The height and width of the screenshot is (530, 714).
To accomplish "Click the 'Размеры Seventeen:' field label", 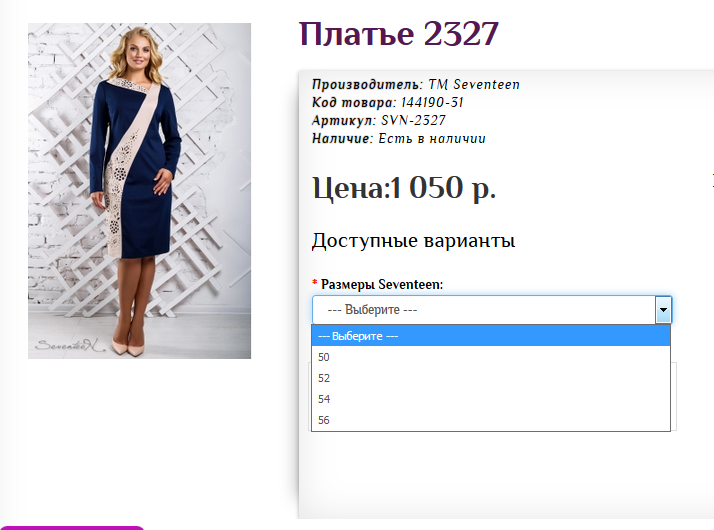I will click(382, 284).
